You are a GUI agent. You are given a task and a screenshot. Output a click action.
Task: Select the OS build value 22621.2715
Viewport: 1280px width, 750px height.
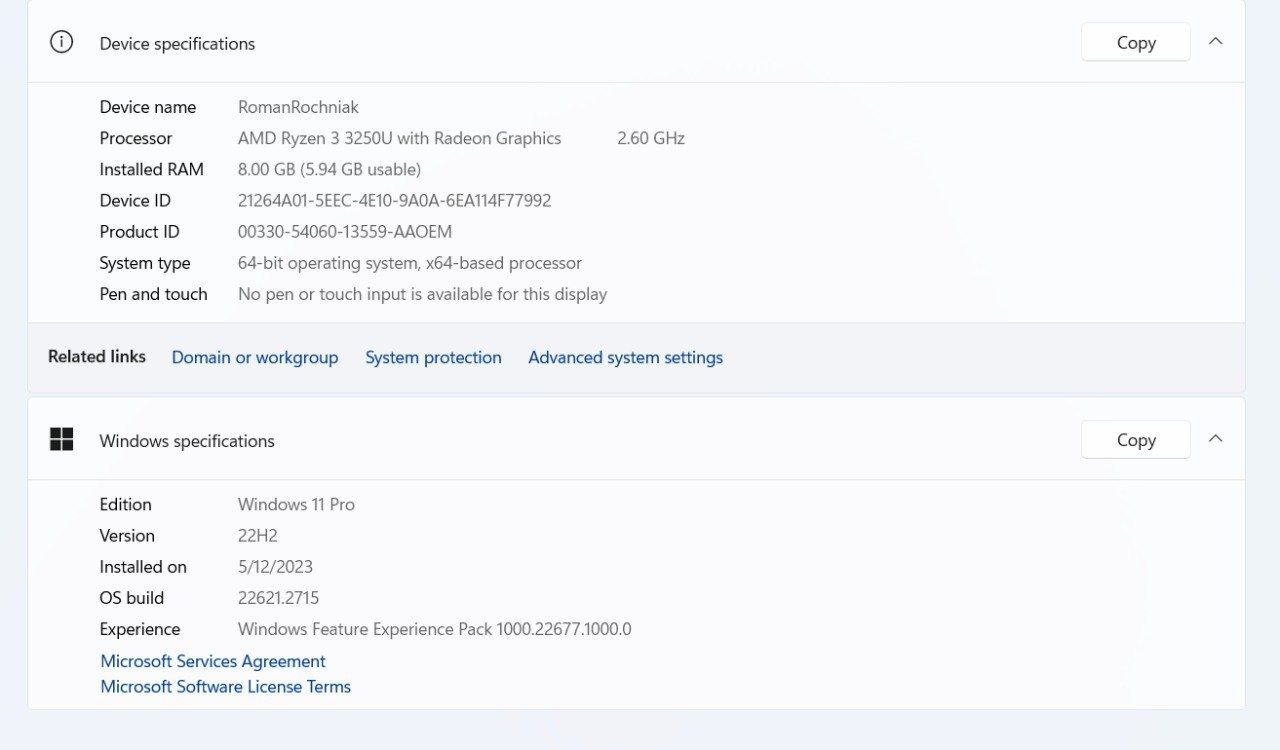pyautogui.click(x=278, y=597)
